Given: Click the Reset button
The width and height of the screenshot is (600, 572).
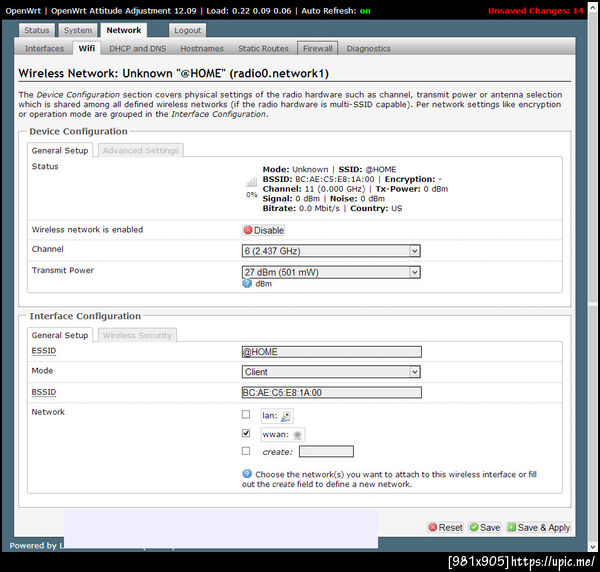Looking at the screenshot, I should tap(445, 527).
